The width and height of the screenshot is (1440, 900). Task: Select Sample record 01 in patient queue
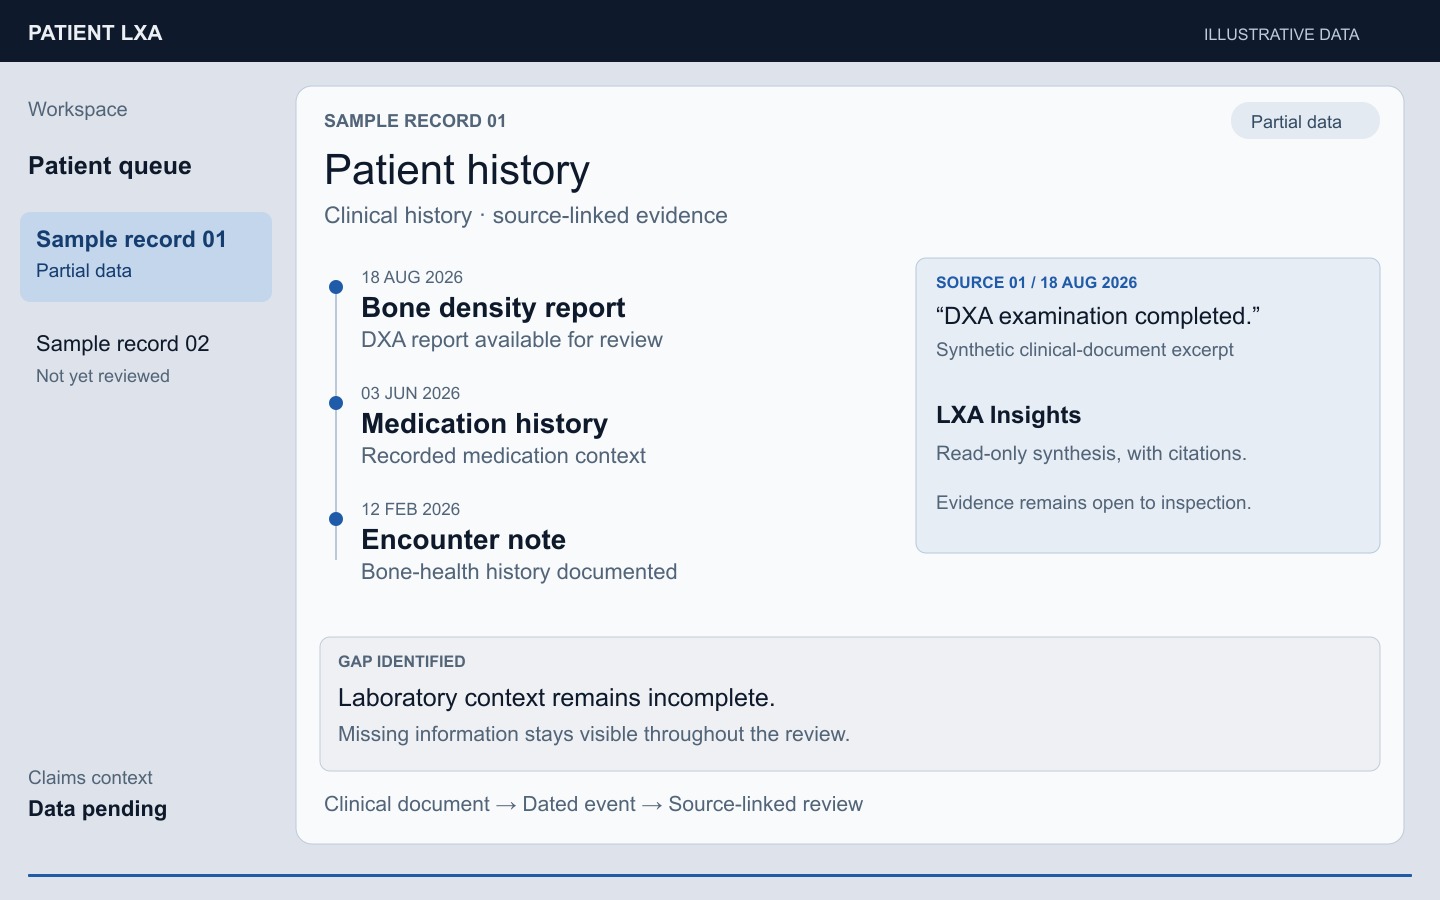pyautogui.click(x=146, y=256)
